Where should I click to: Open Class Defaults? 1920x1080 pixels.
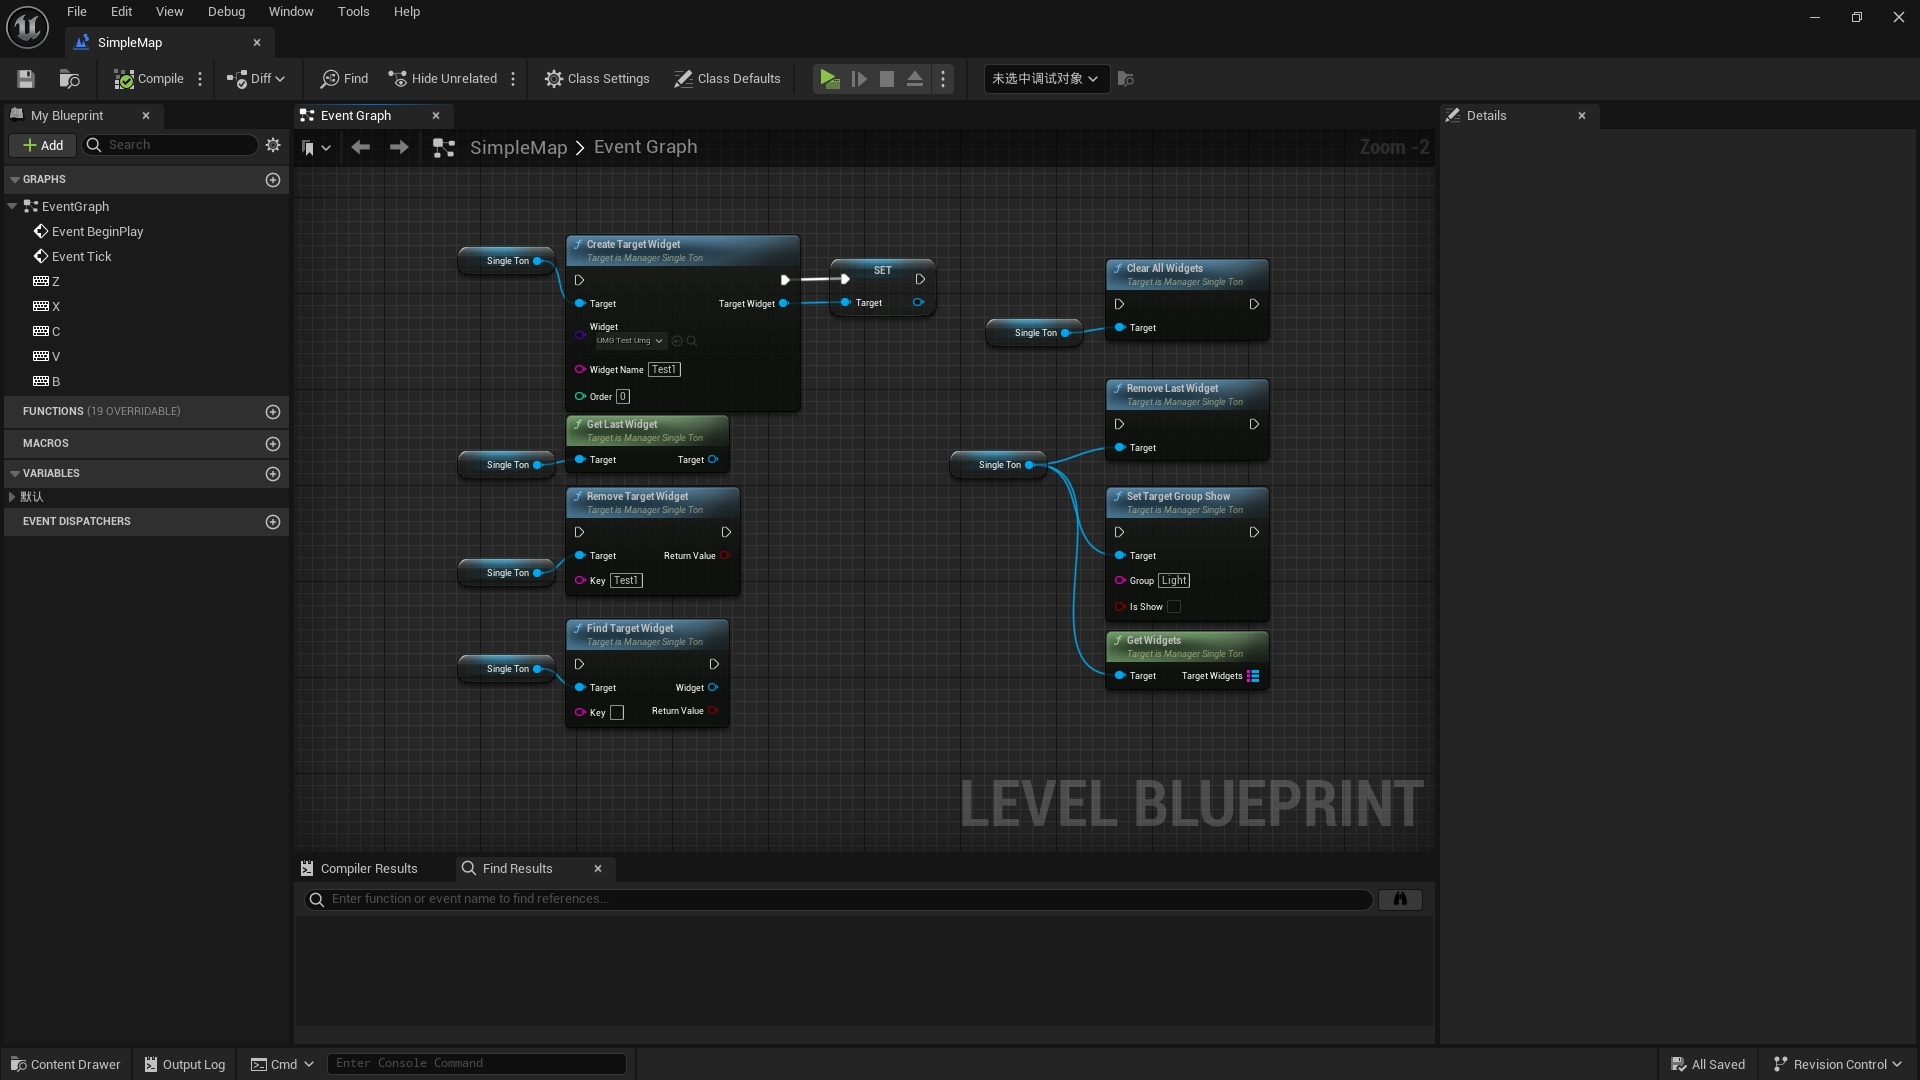click(x=727, y=79)
